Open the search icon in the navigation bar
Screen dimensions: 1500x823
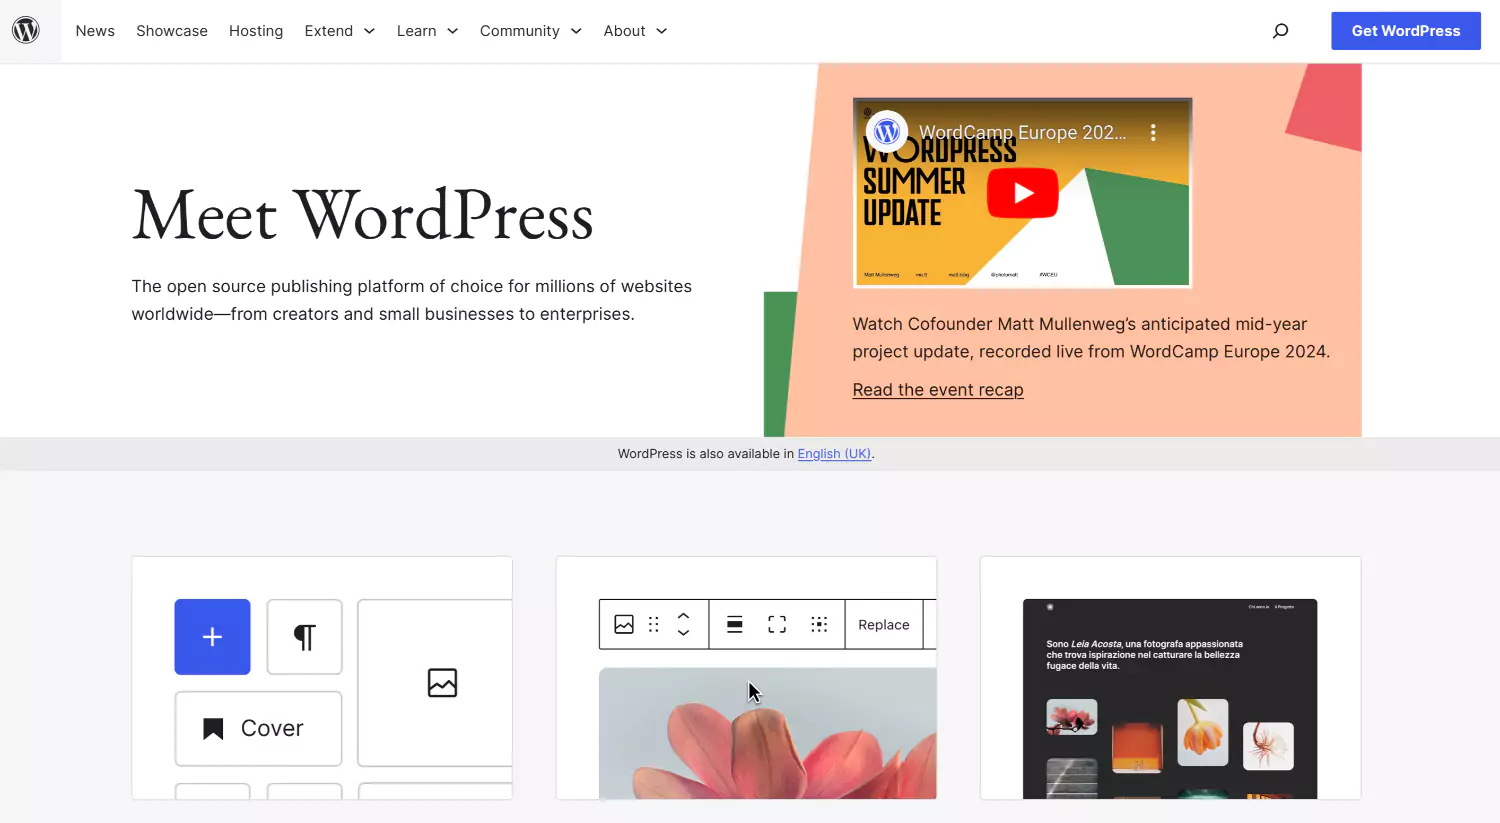(x=1280, y=31)
